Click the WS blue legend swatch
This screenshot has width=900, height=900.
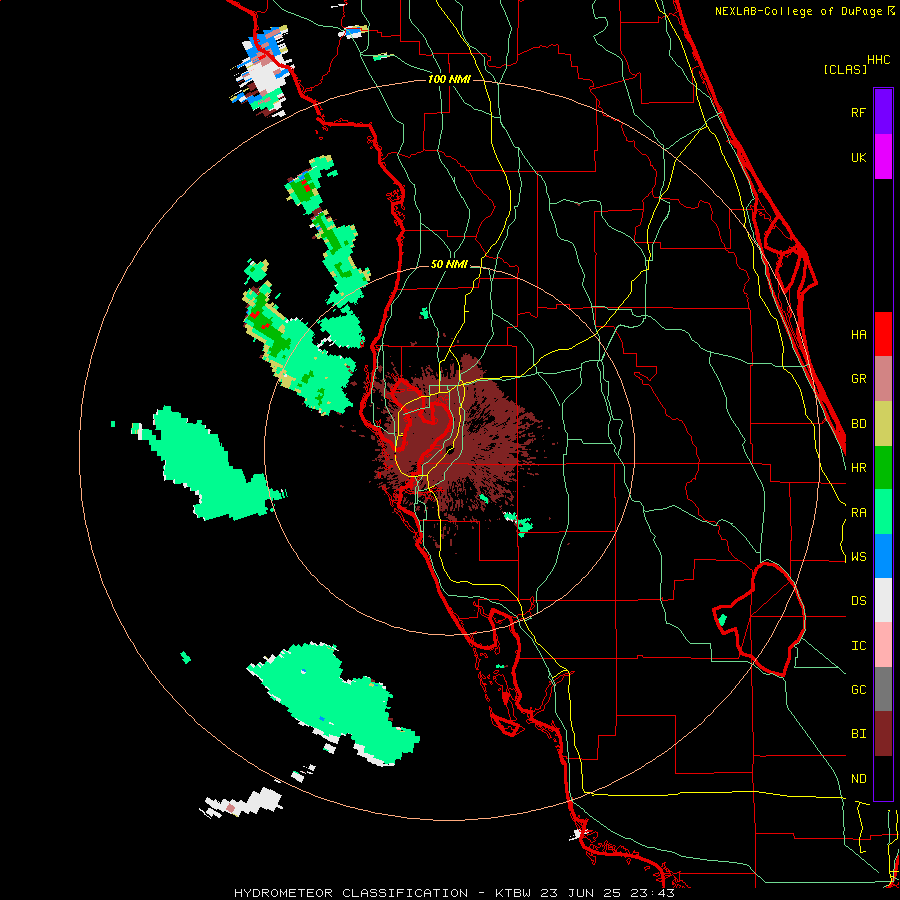[x=883, y=556]
